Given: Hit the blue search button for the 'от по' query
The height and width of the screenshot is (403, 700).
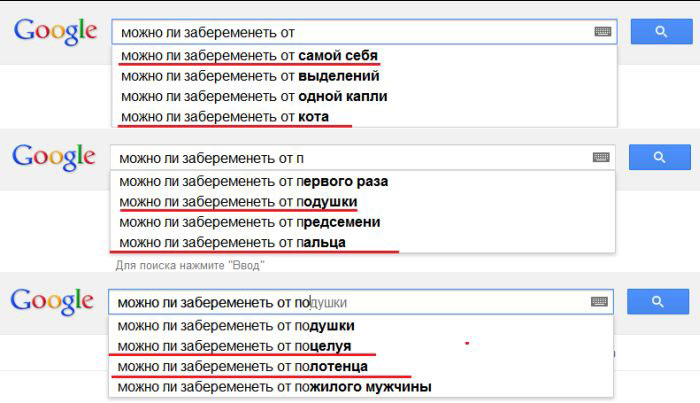Looking at the screenshot, I should point(660,301).
